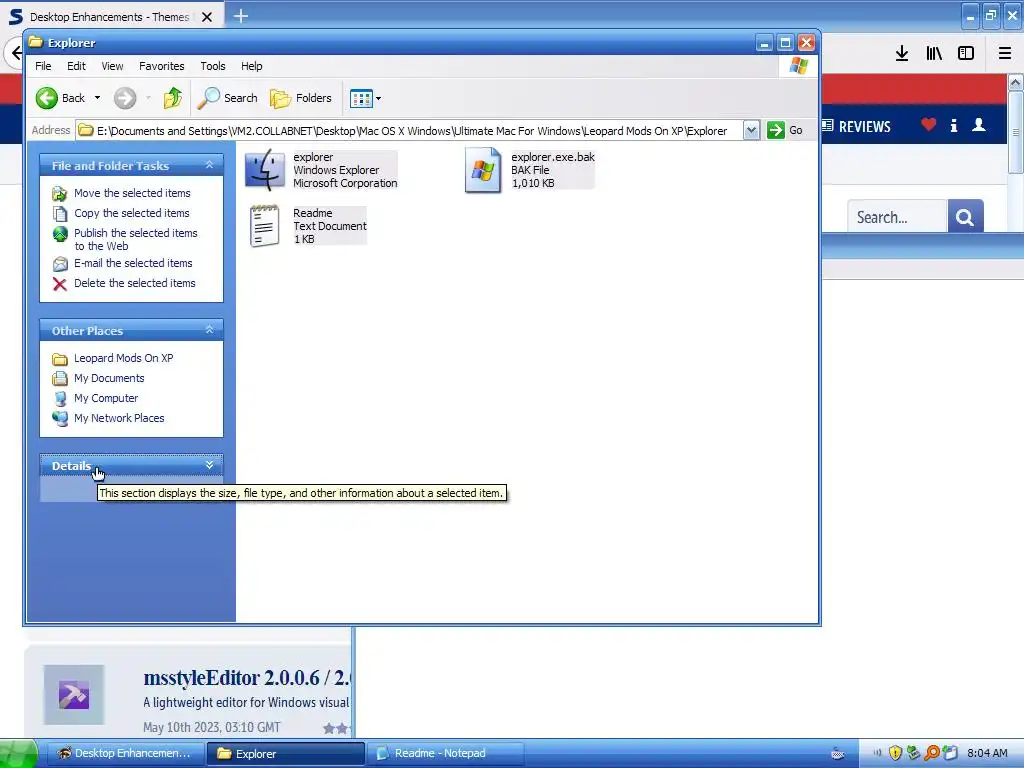Click the Readme file name text
1024x768 pixels.
313,213
